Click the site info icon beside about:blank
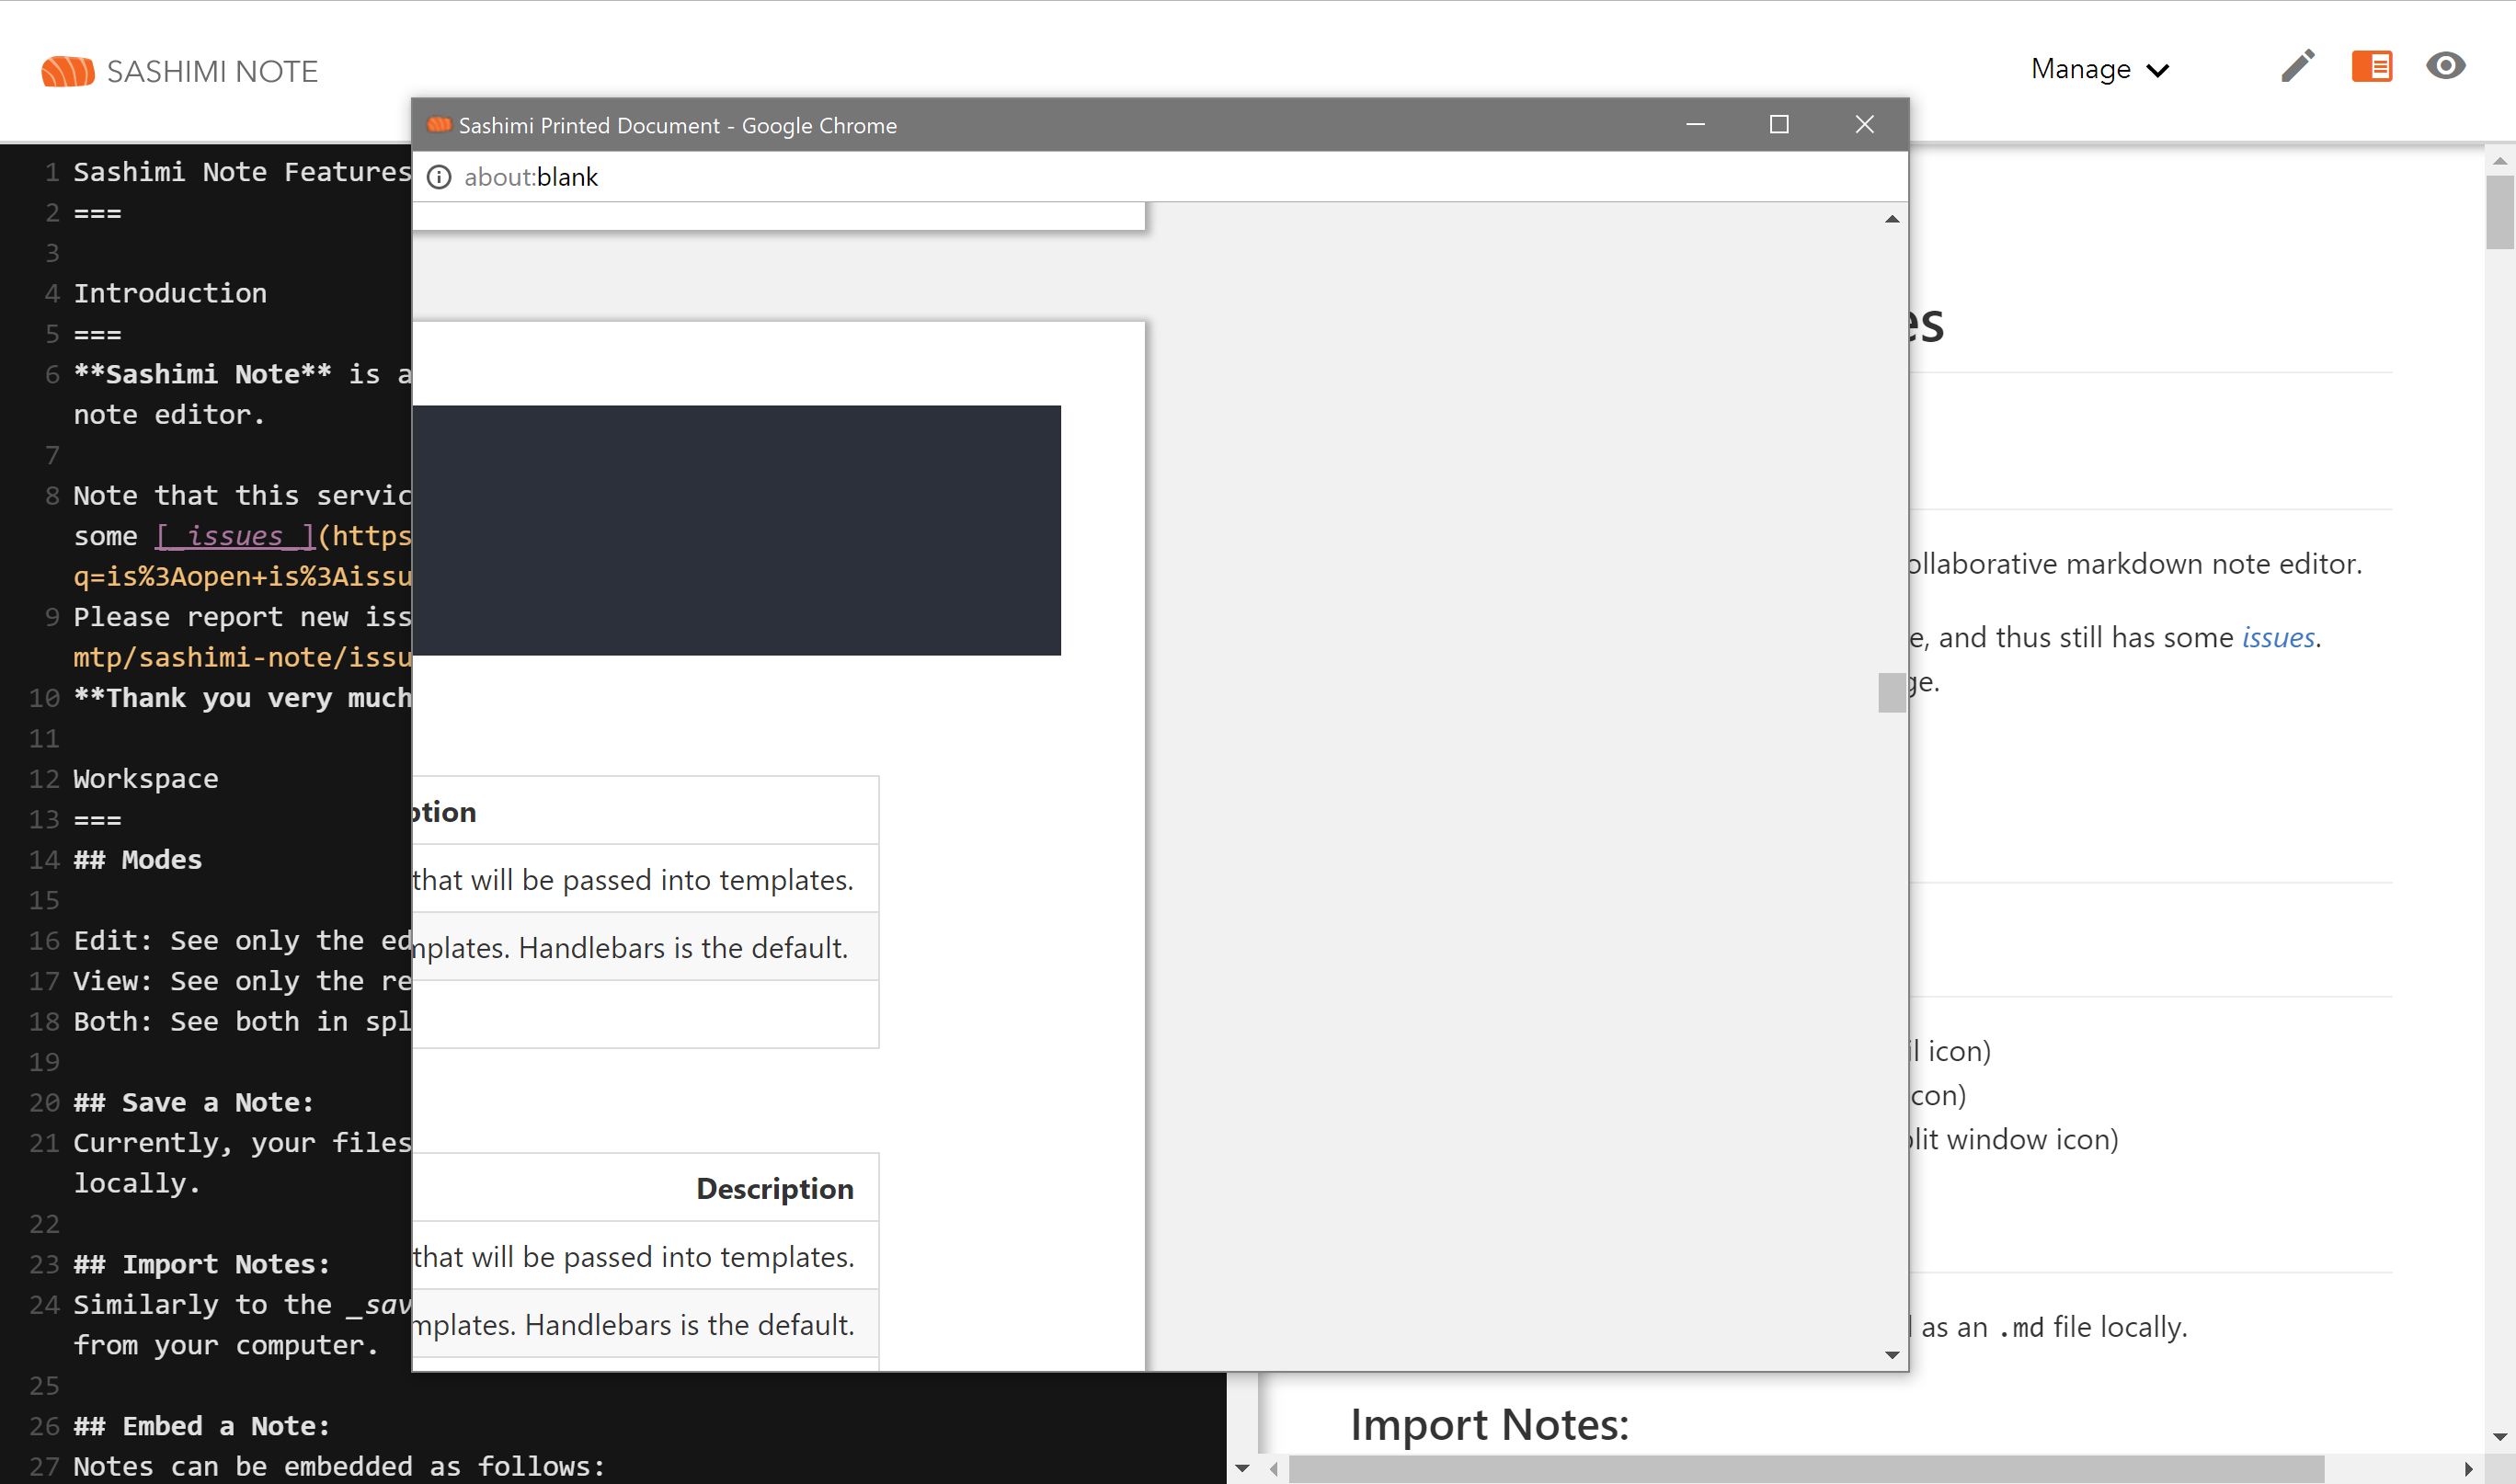The image size is (2516, 1484). [439, 177]
